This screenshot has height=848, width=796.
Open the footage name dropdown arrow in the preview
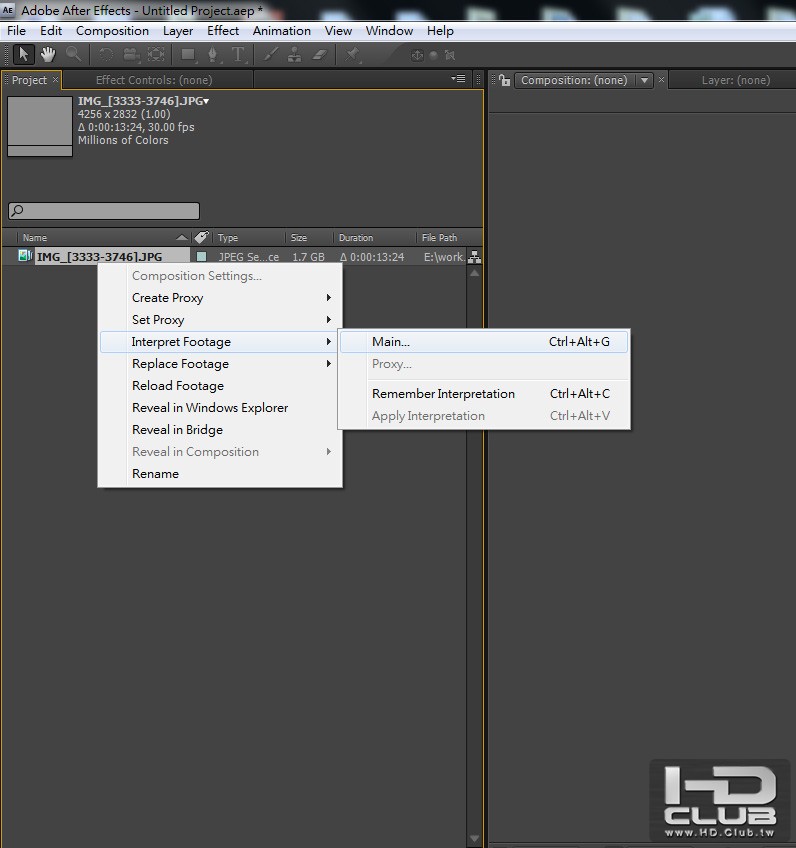pyautogui.click(x=207, y=101)
